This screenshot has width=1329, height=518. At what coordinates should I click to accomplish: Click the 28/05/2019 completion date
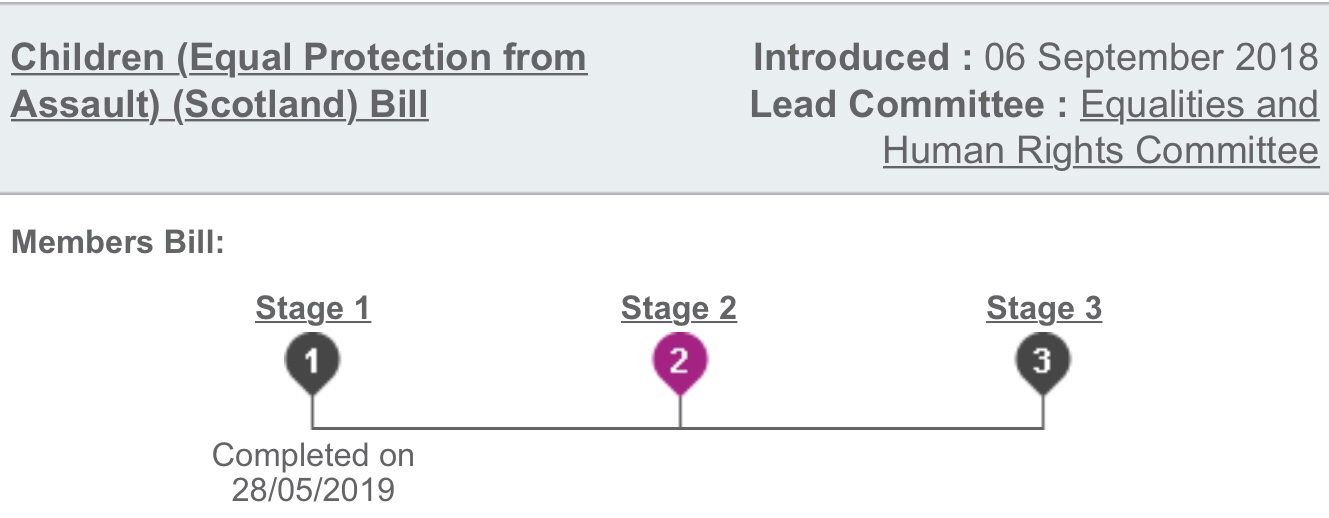313,490
